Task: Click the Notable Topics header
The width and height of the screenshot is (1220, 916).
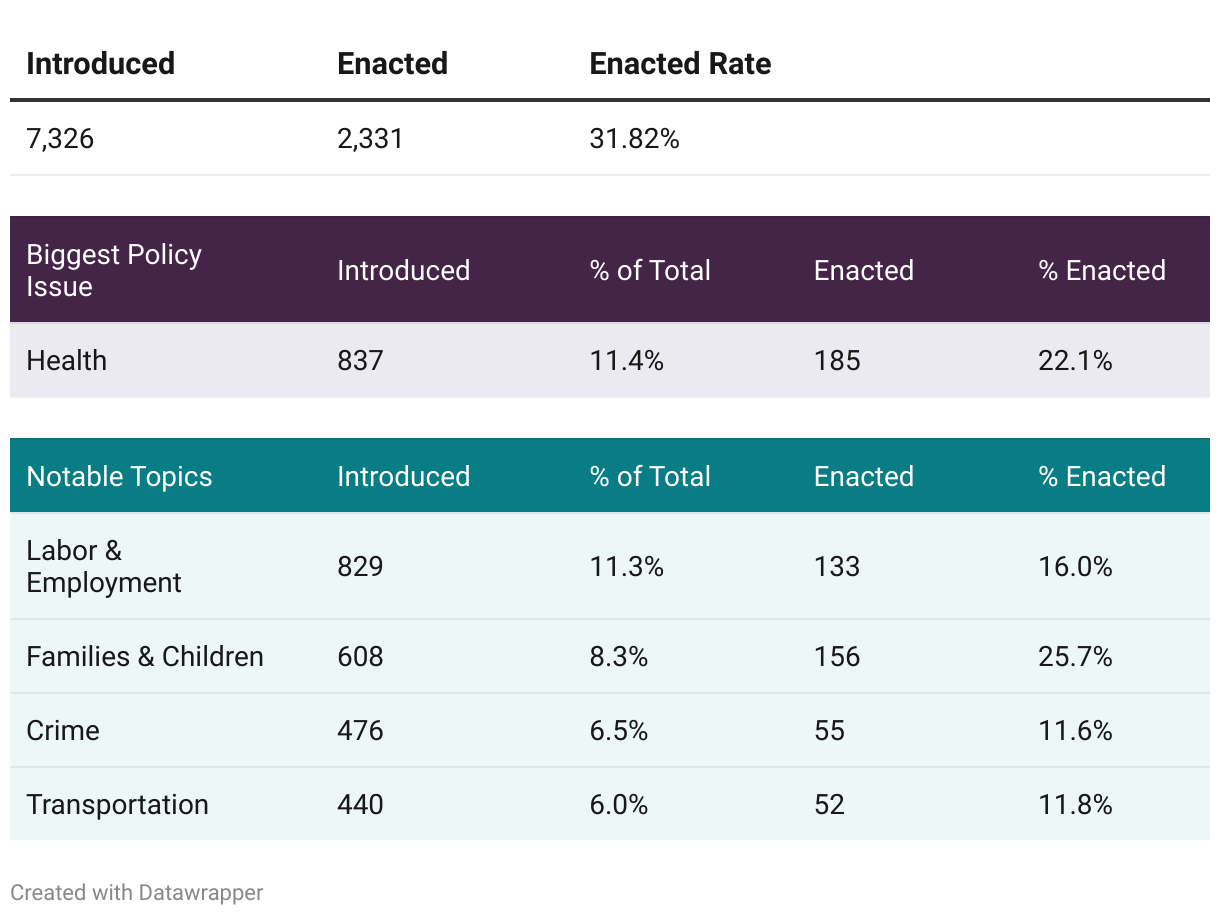Action: [119, 476]
